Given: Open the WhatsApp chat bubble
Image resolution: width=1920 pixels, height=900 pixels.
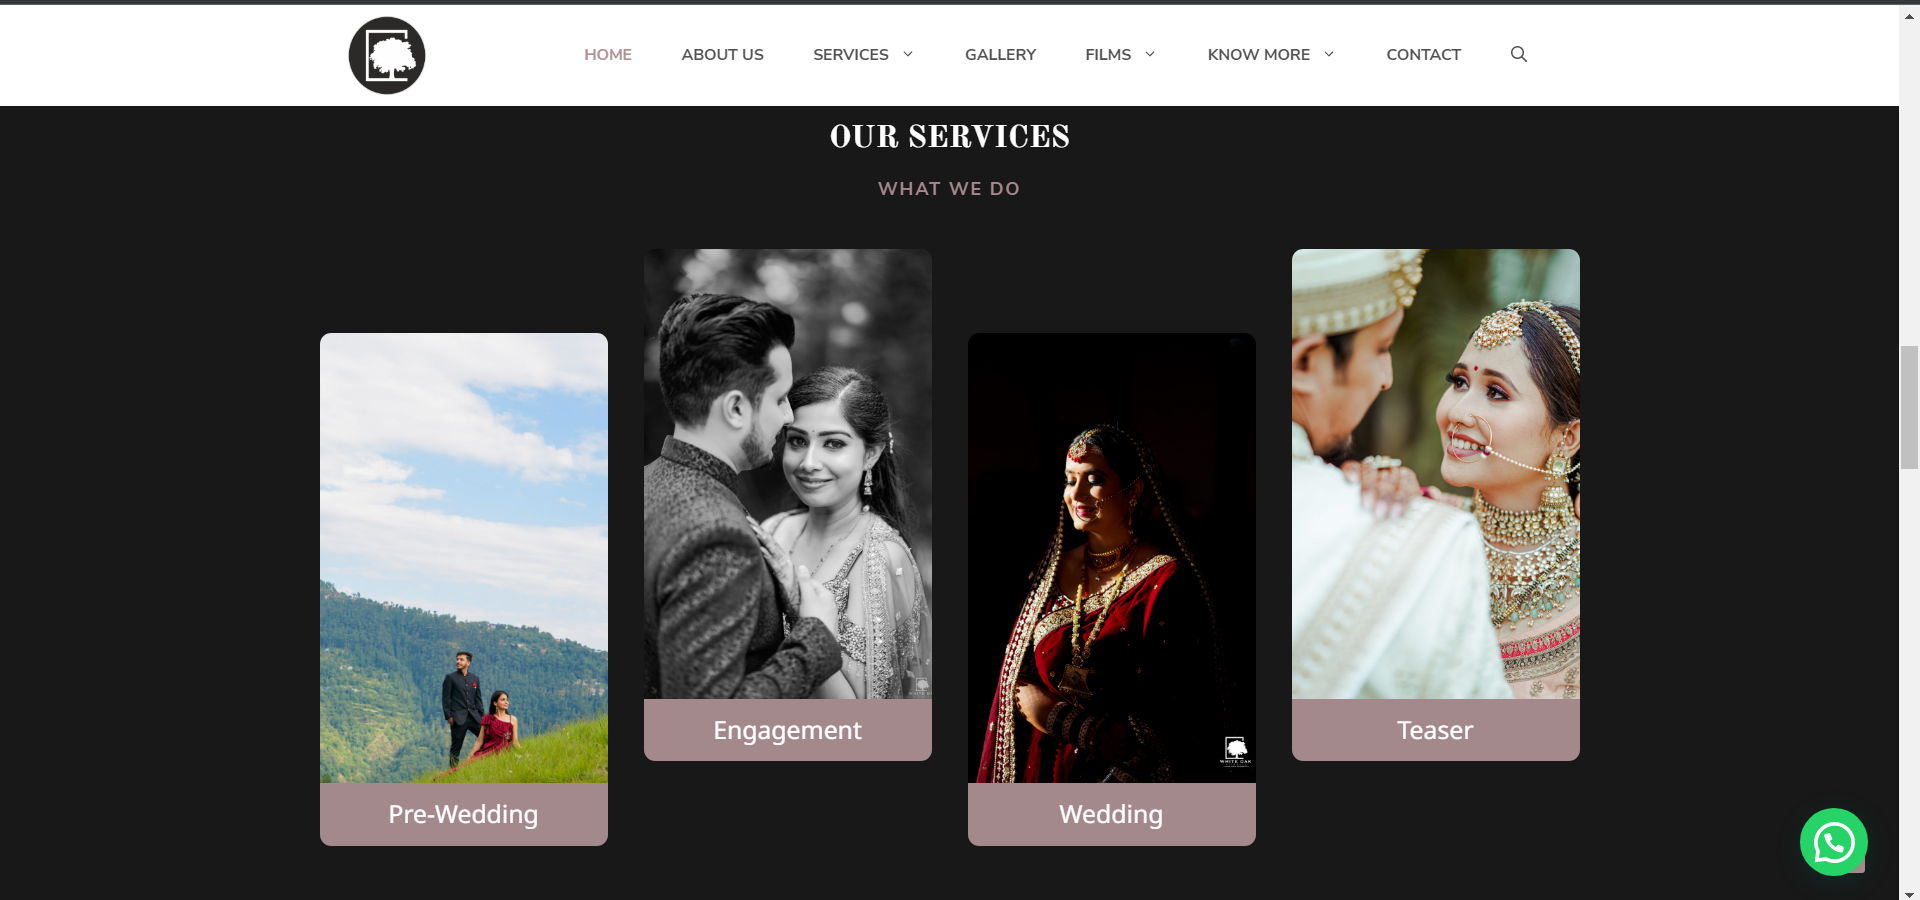Looking at the screenshot, I should point(1833,842).
